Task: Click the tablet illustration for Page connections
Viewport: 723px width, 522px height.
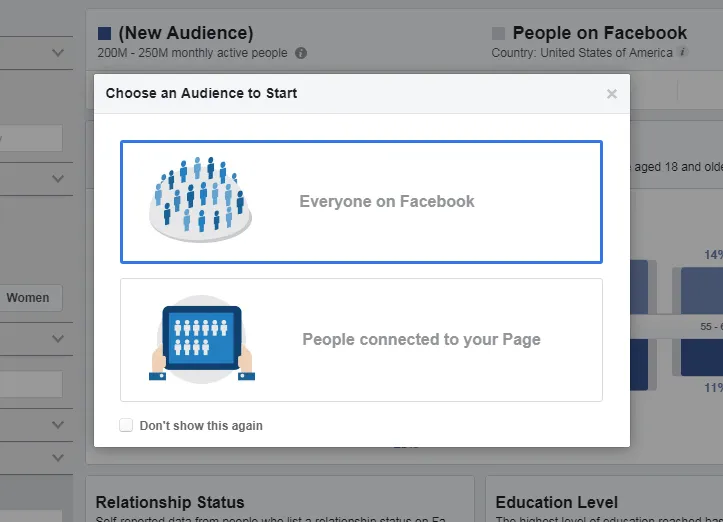Action: 202,339
